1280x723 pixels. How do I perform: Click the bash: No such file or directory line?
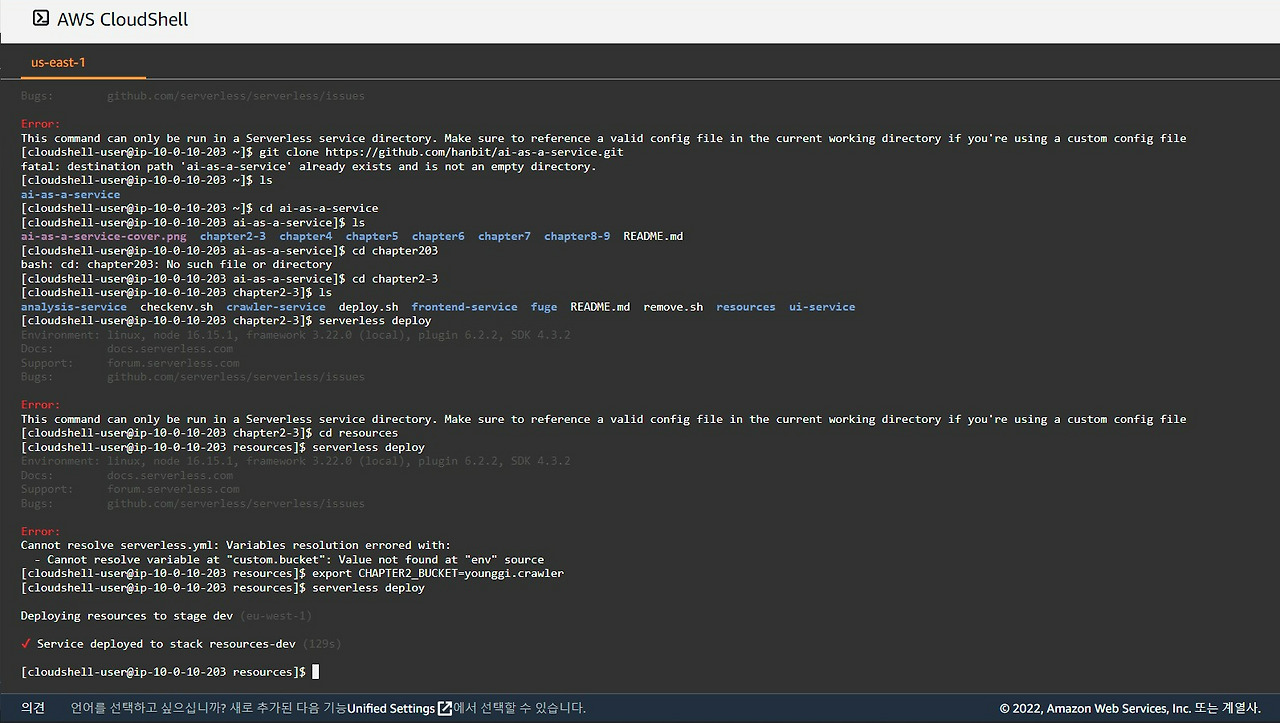click(176, 264)
